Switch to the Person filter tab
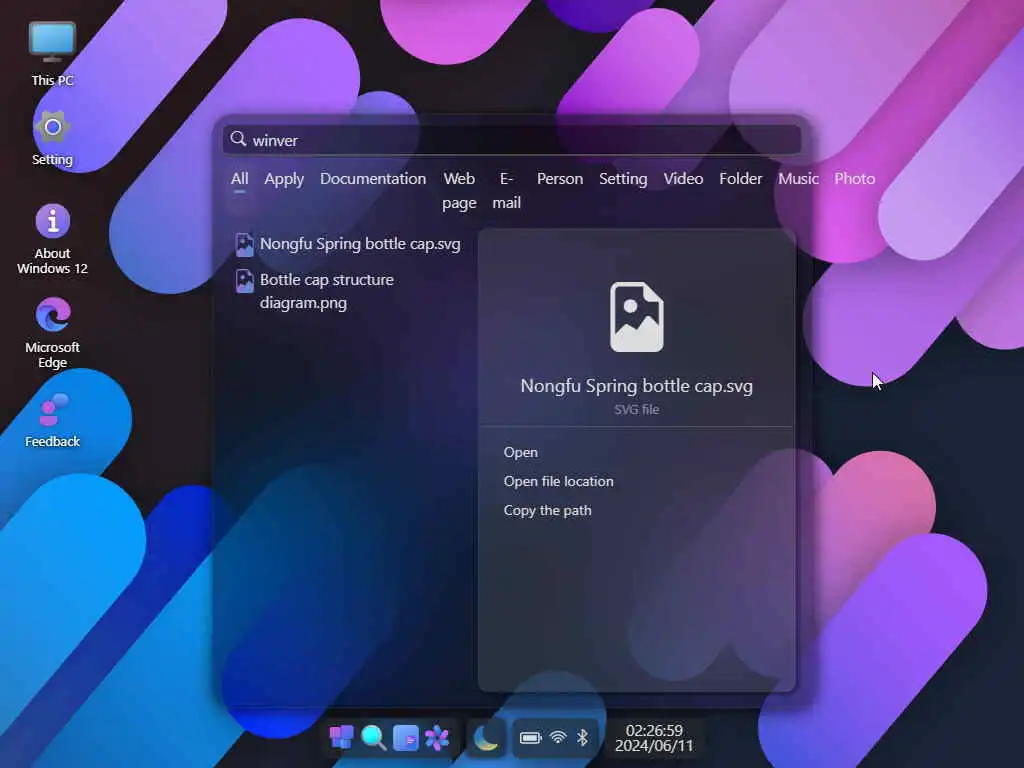Viewport: 1024px width, 768px height. tap(560, 179)
